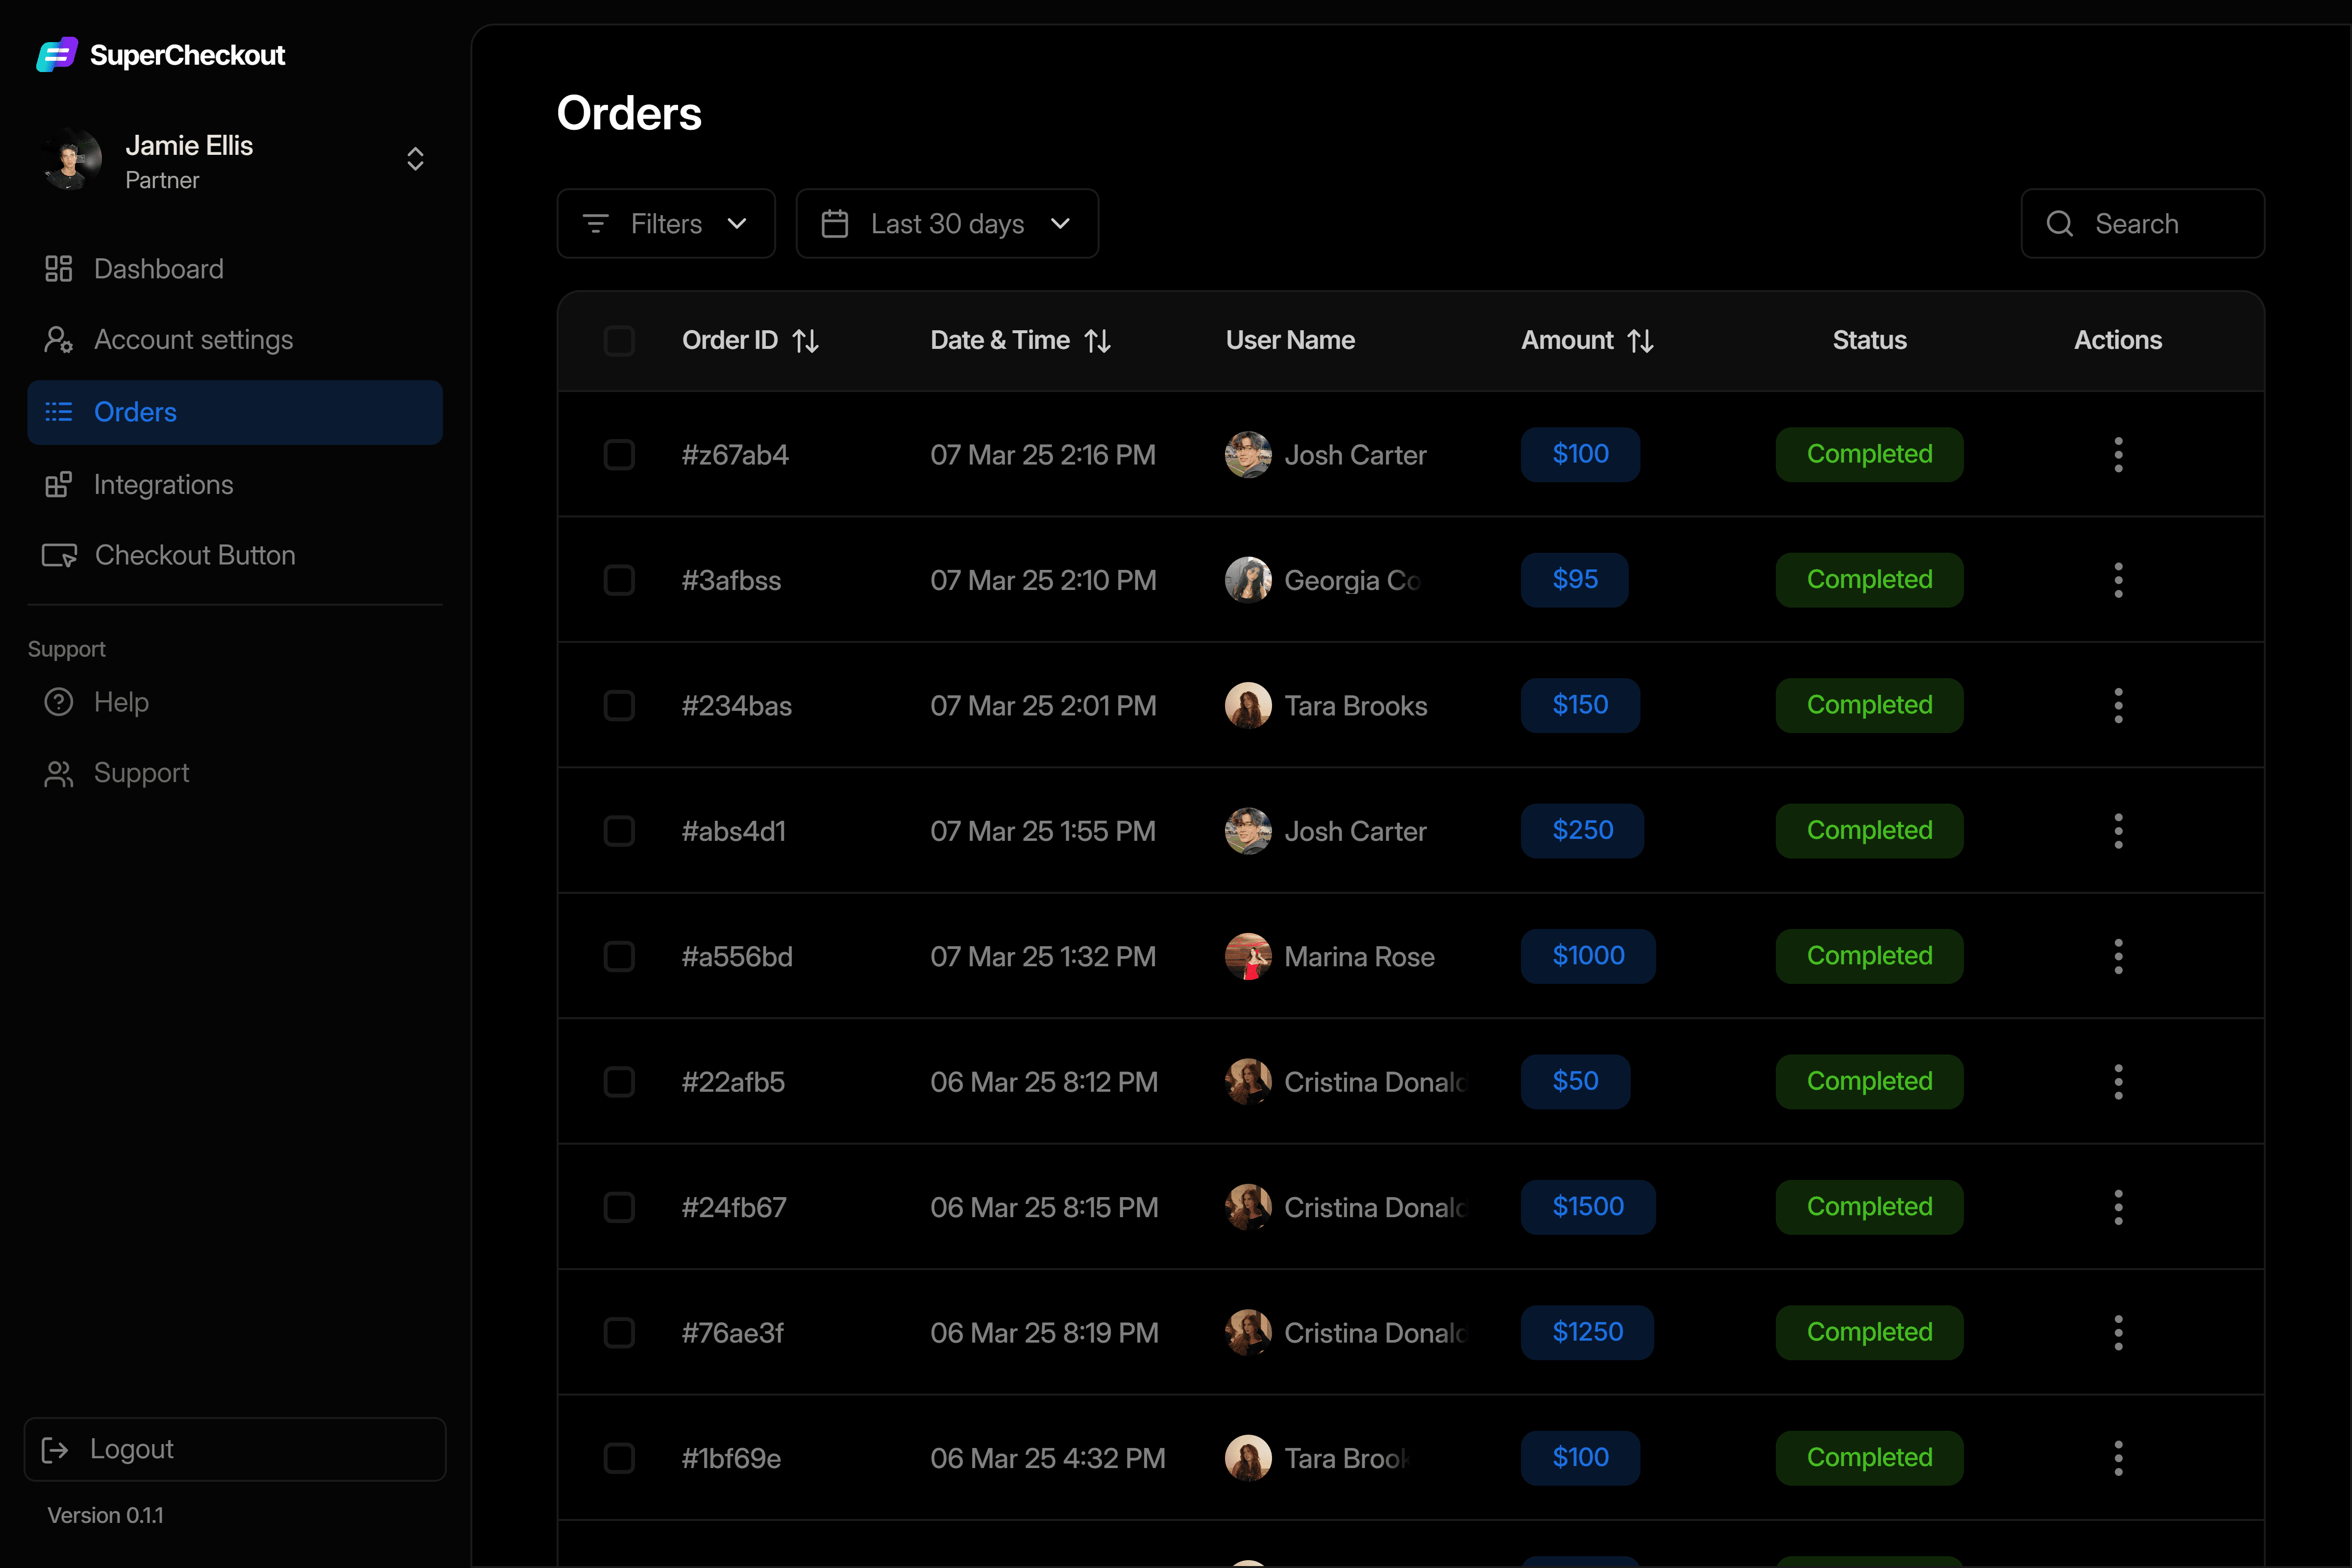Image resolution: width=2352 pixels, height=1568 pixels.
Task: Click the date 07 Mar 25 2:01 PM
Action: pyautogui.click(x=1043, y=706)
